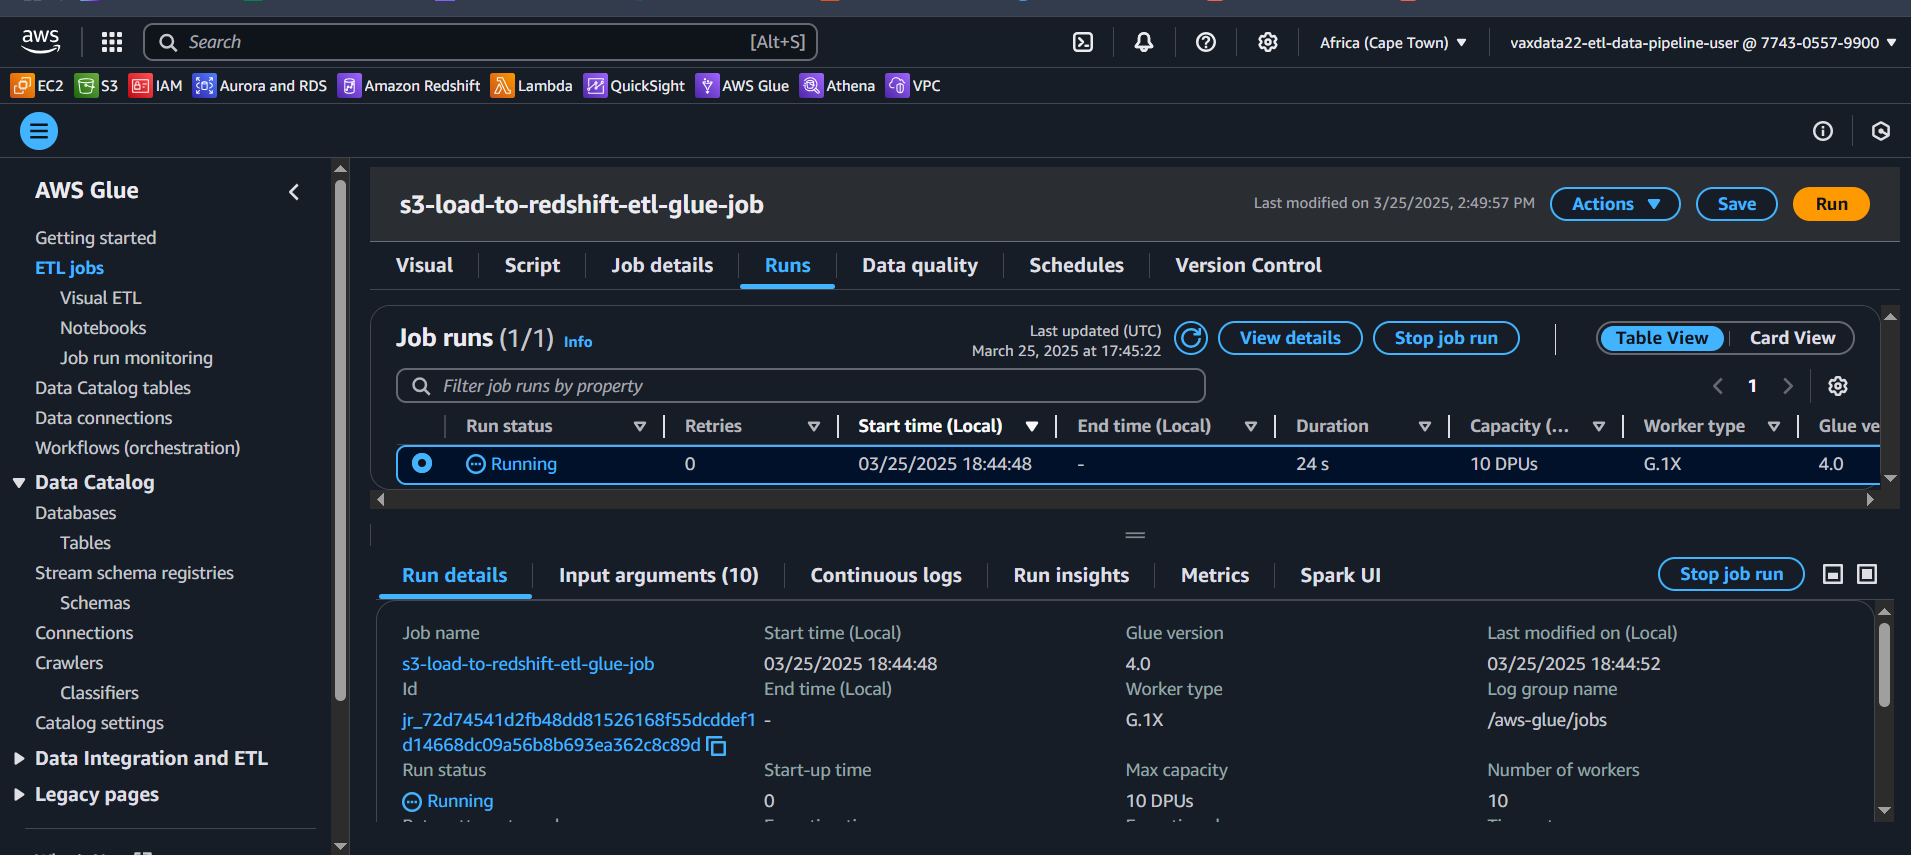The height and width of the screenshot is (855, 1911).
Task: Click the Info link next to Job runs
Action: click(578, 342)
